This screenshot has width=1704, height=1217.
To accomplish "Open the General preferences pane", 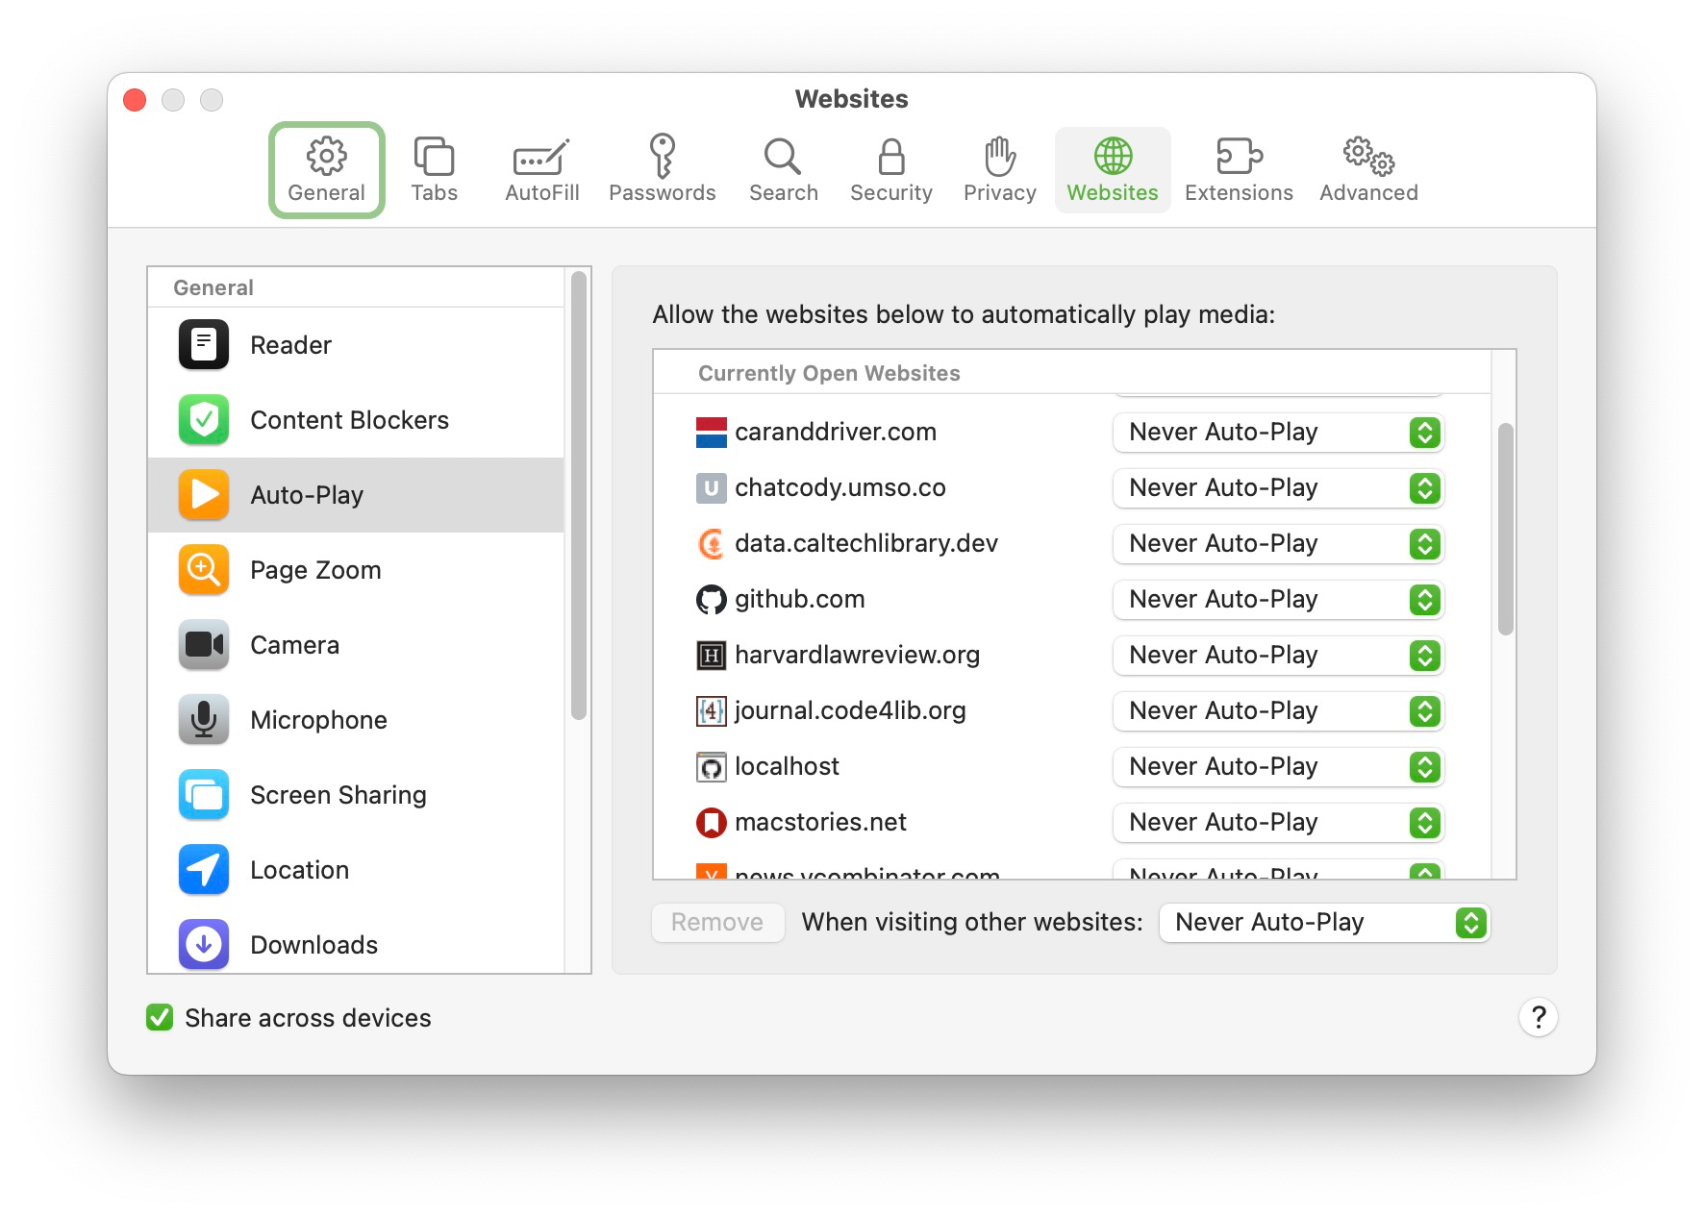I will 326,170.
